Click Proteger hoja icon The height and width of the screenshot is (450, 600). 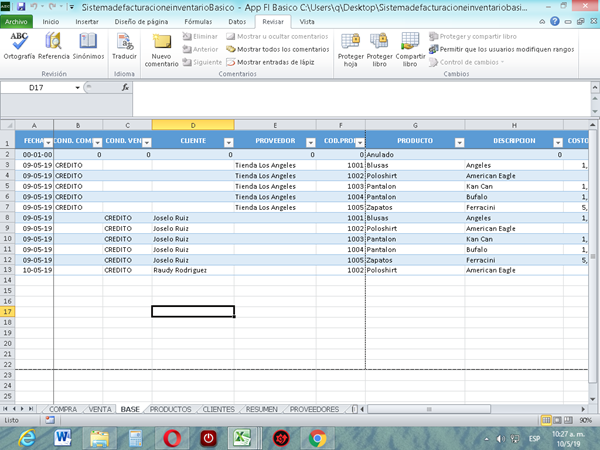pyautogui.click(x=351, y=48)
